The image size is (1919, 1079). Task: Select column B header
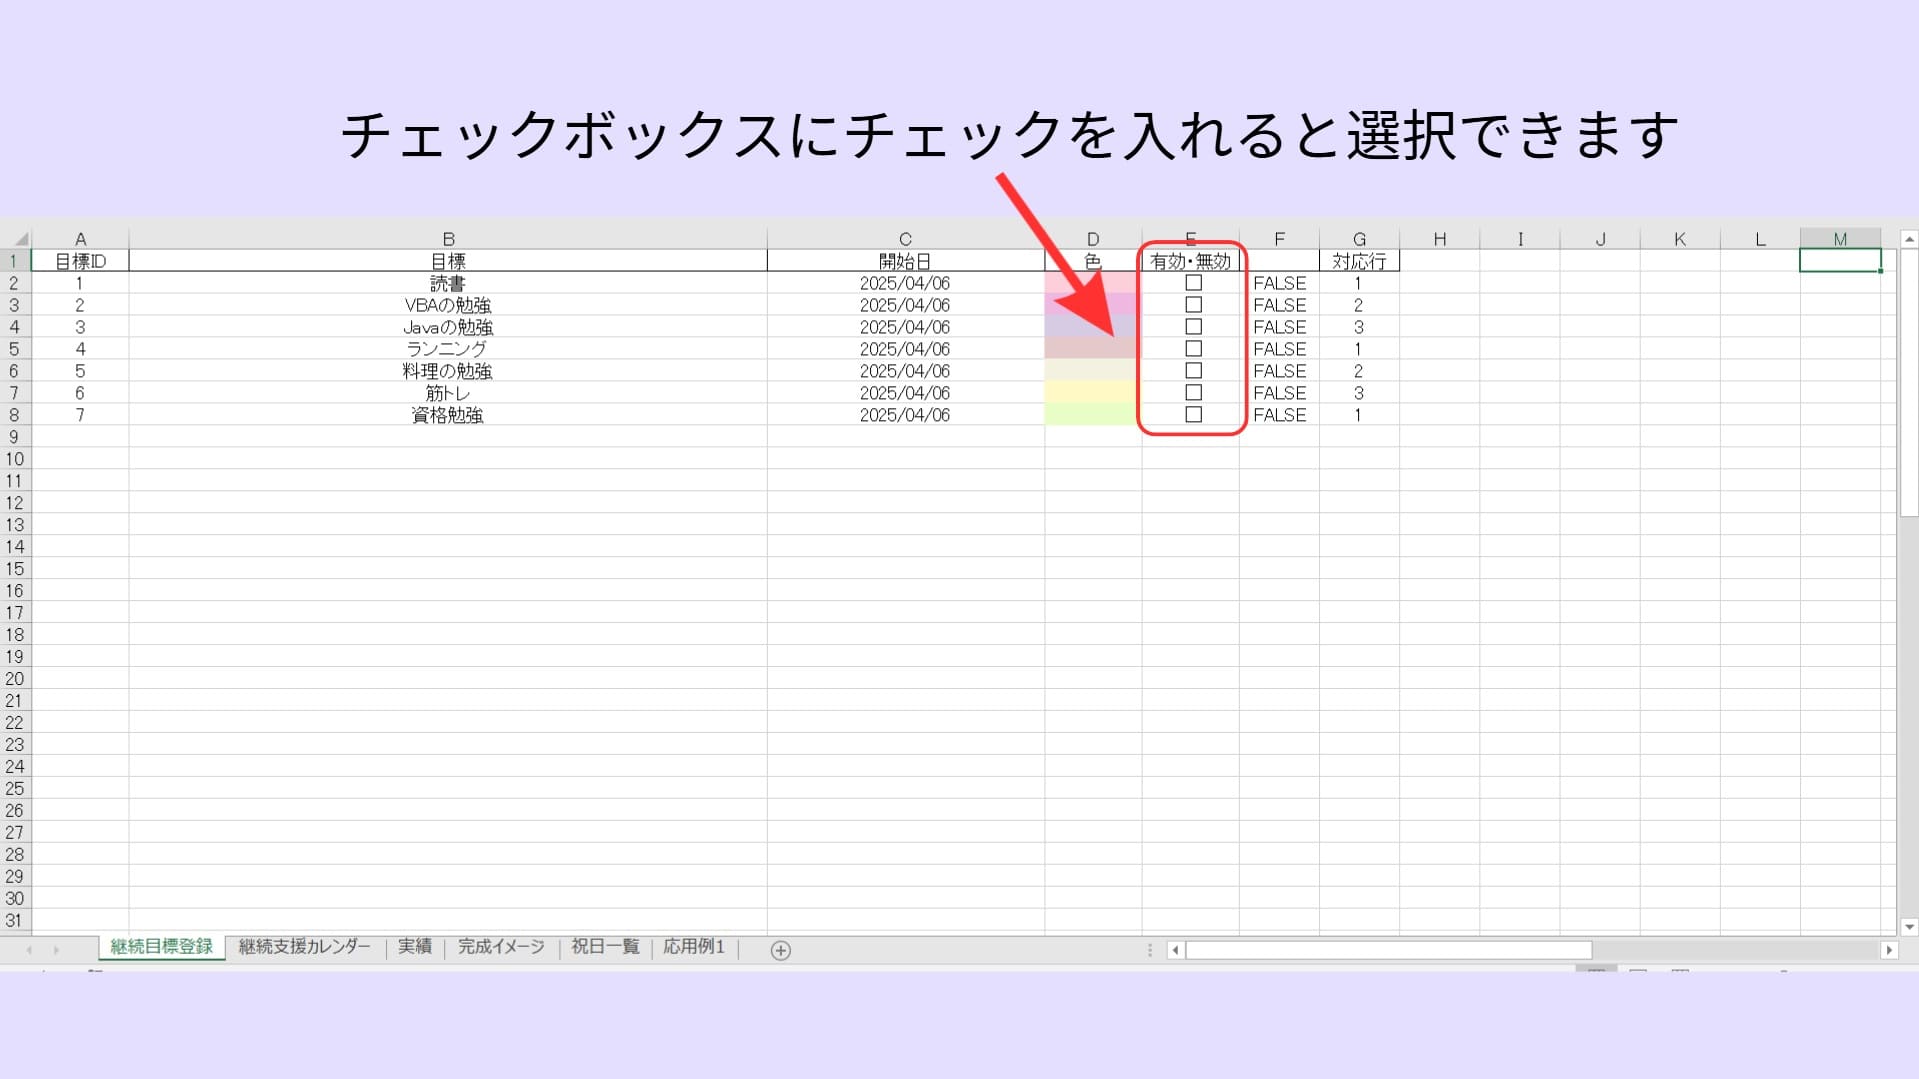click(x=448, y=239)
